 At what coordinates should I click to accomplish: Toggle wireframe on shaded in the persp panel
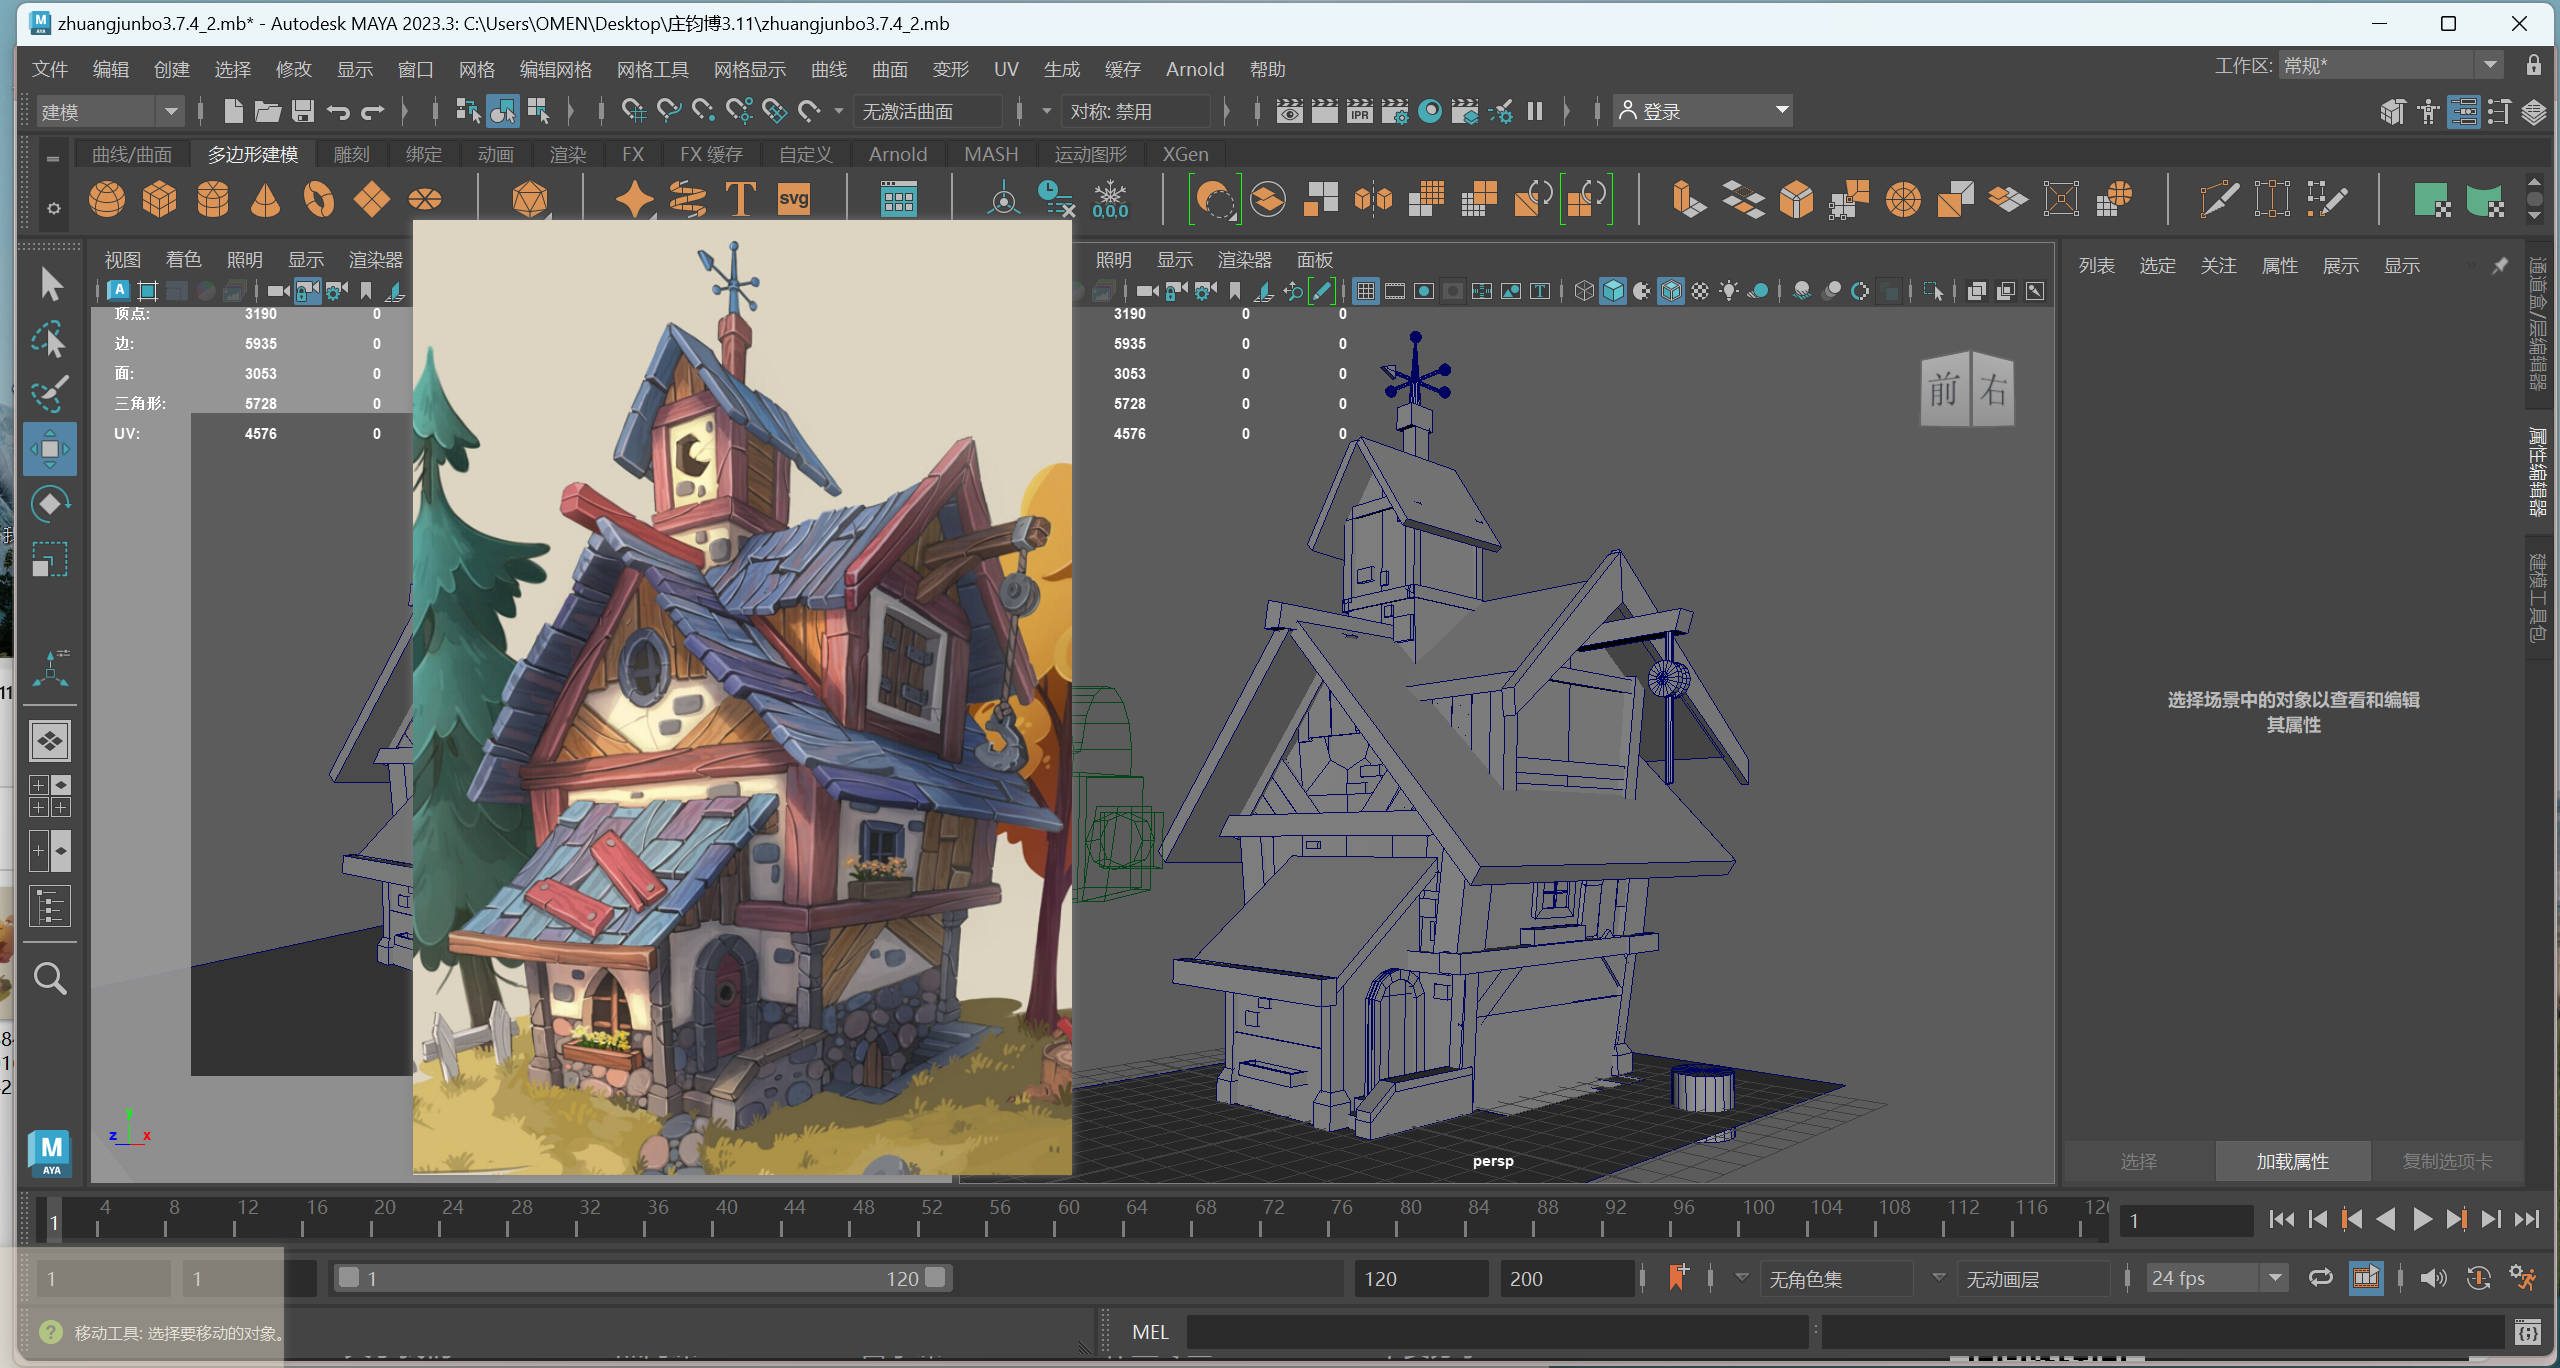[1671, 291]
